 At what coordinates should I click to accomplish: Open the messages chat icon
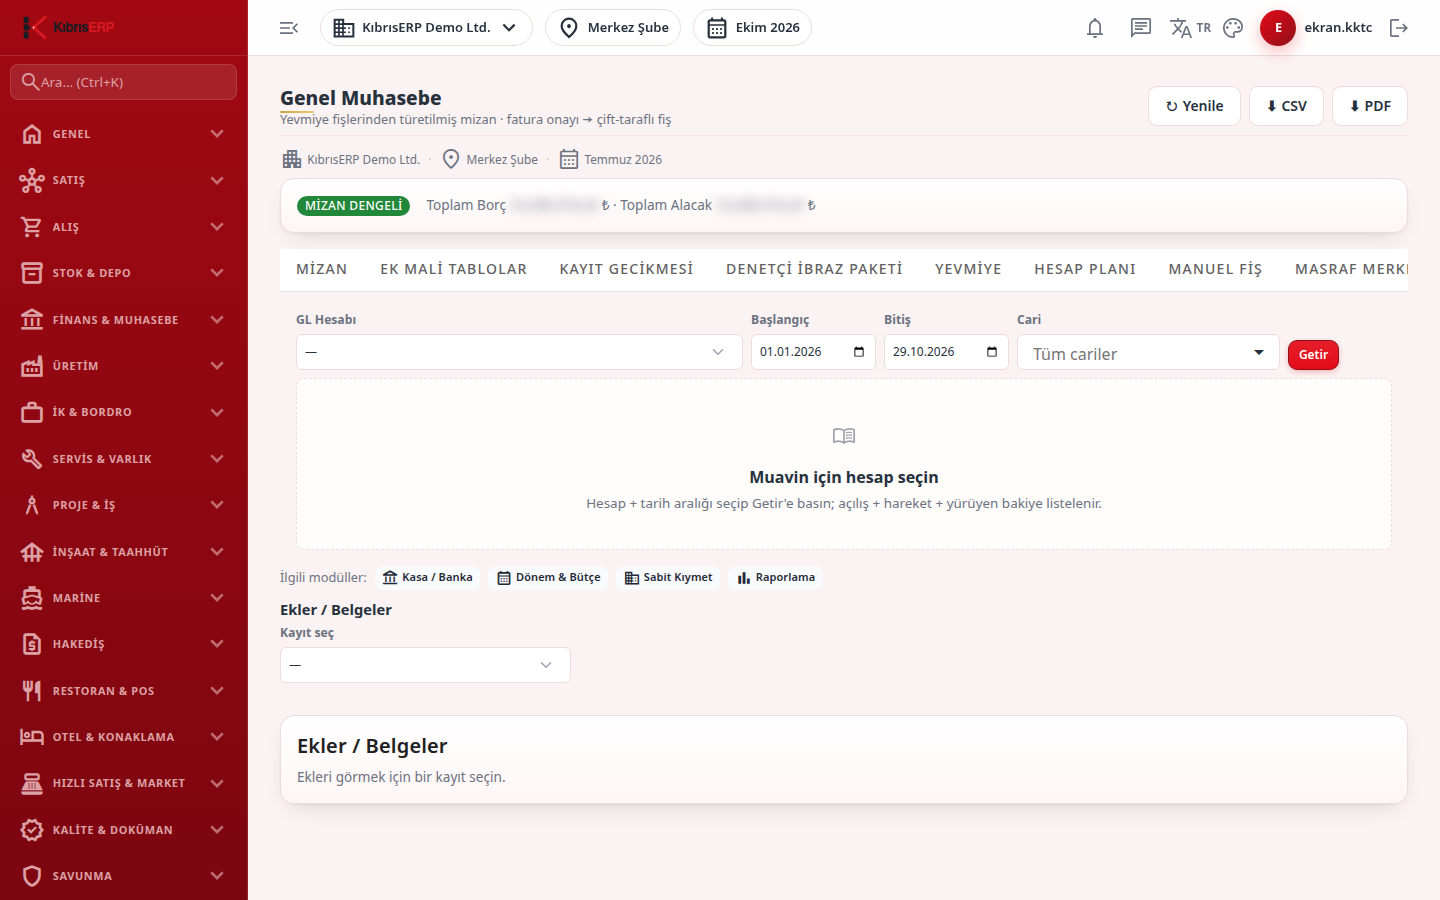point(1141,28)
